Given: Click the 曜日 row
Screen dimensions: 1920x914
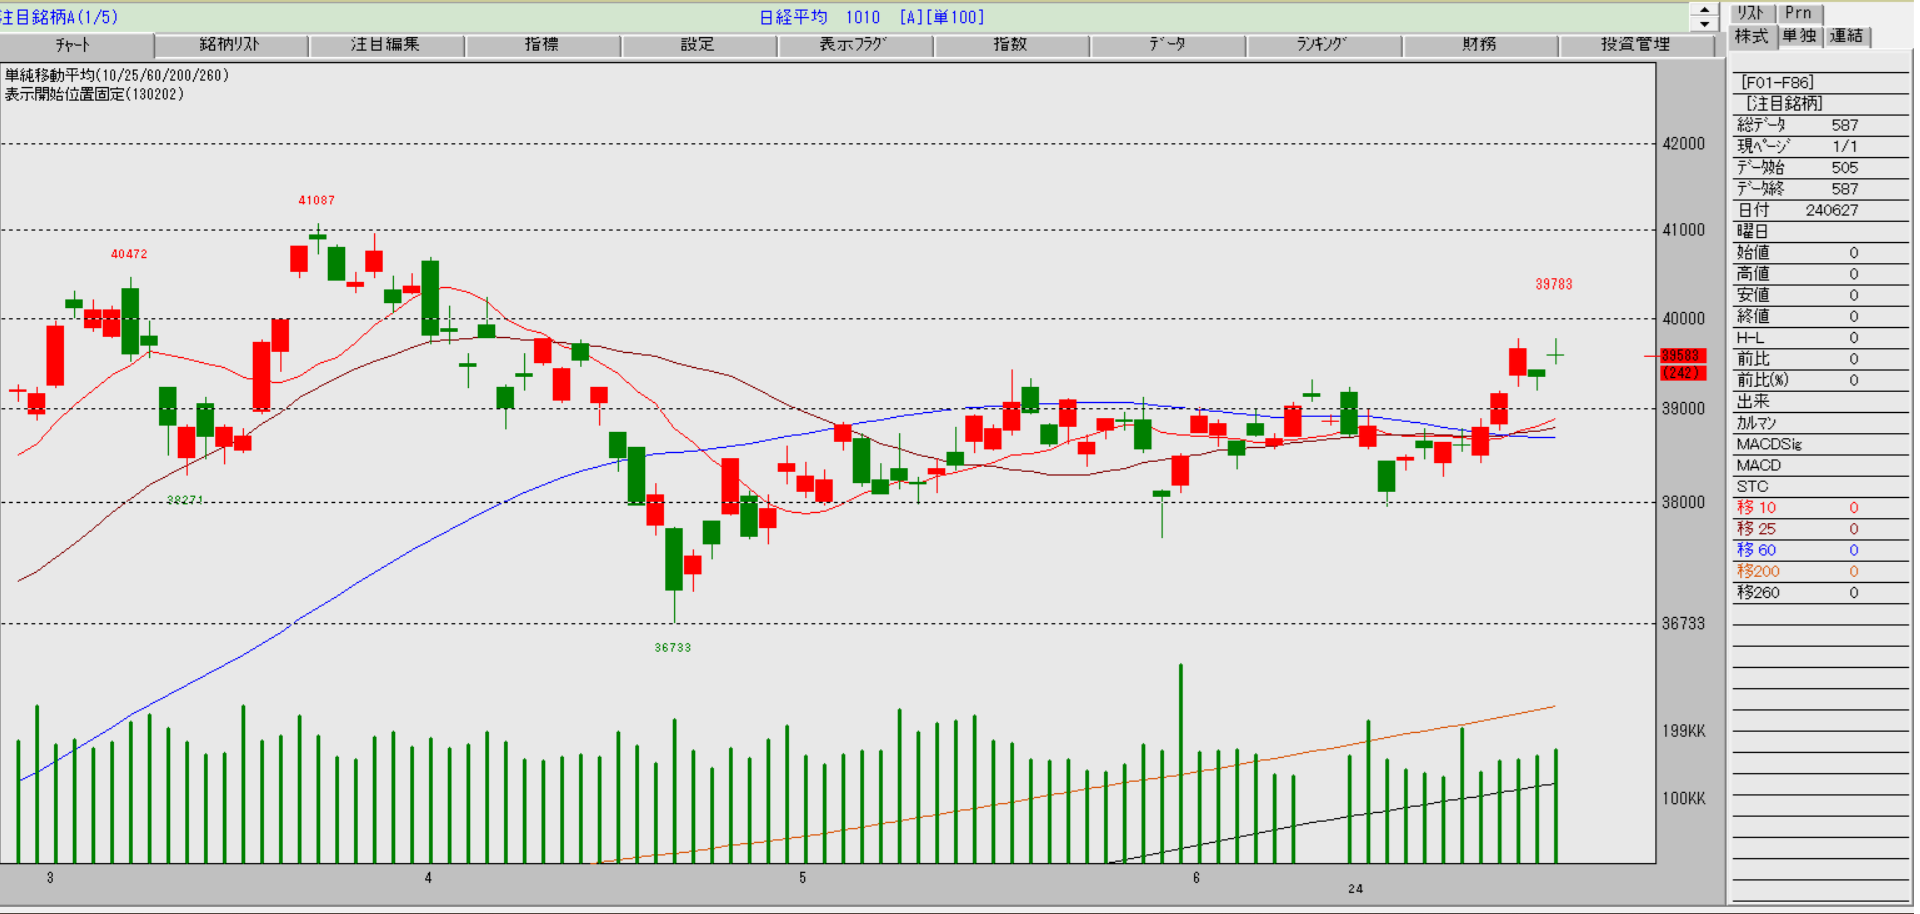Looking at the screenshot, I should pos(1820,231).
